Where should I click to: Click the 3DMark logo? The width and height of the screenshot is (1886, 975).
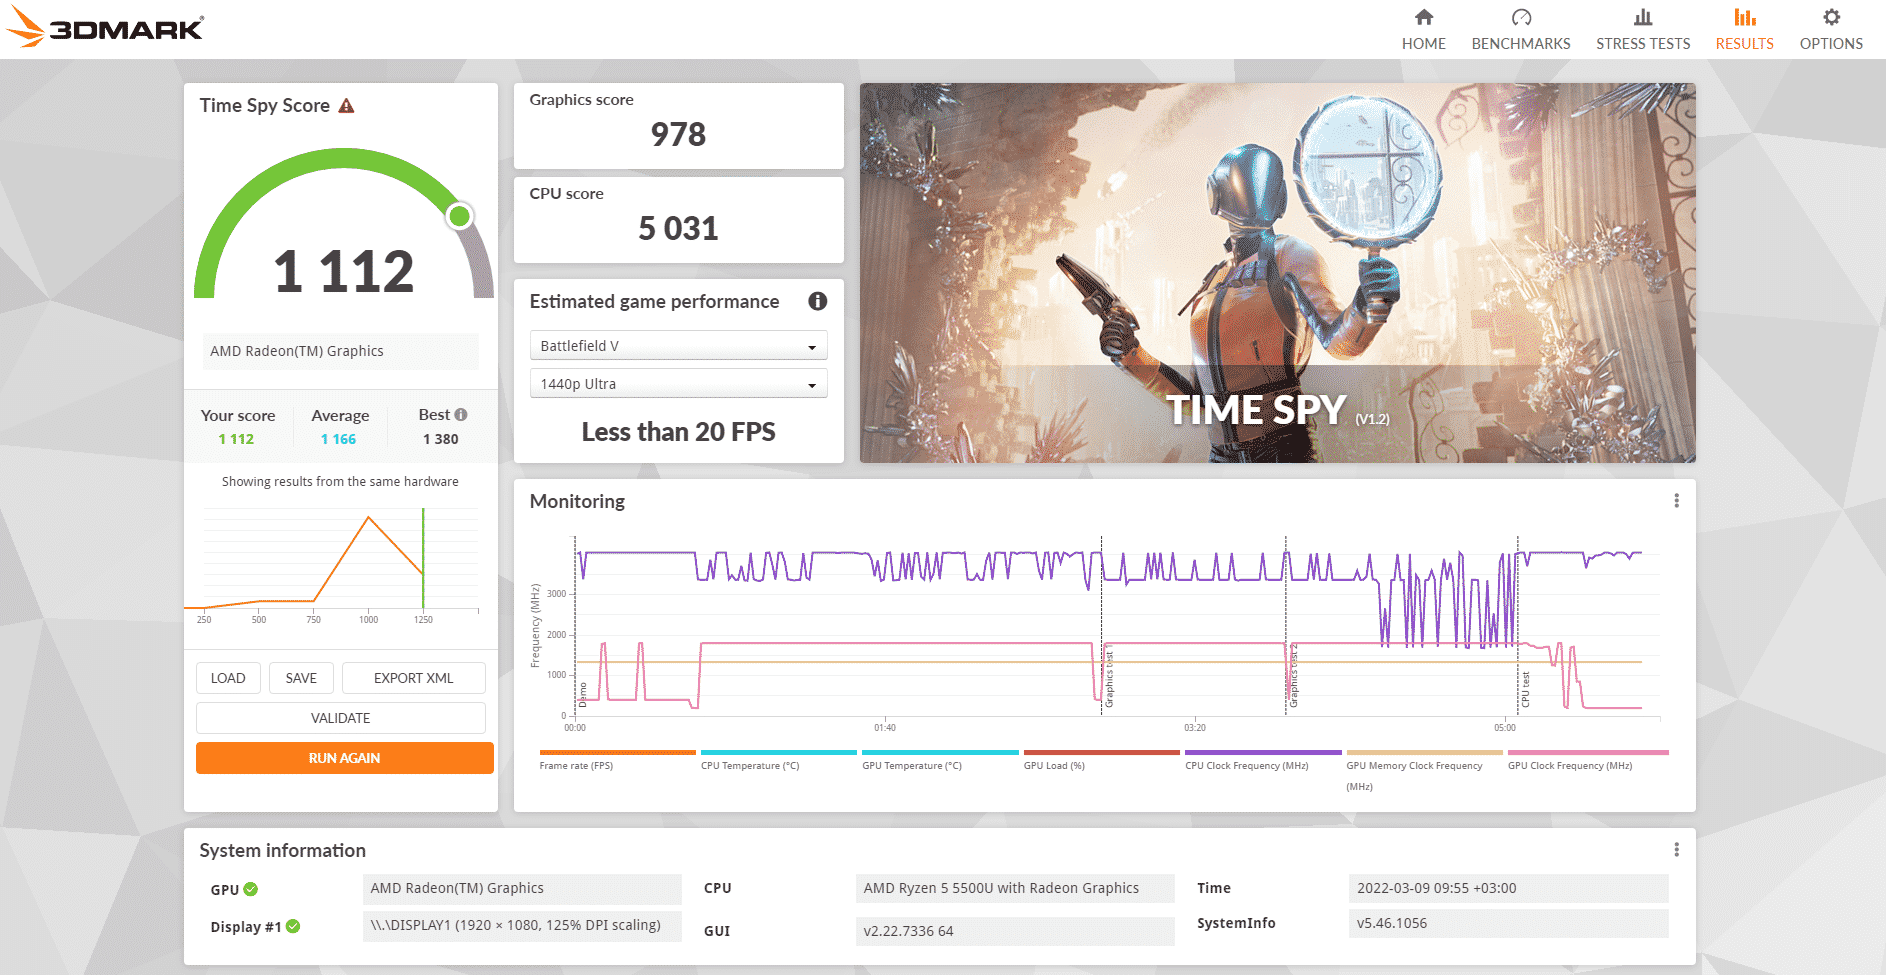pyautogui.click(x=106, y=28)
